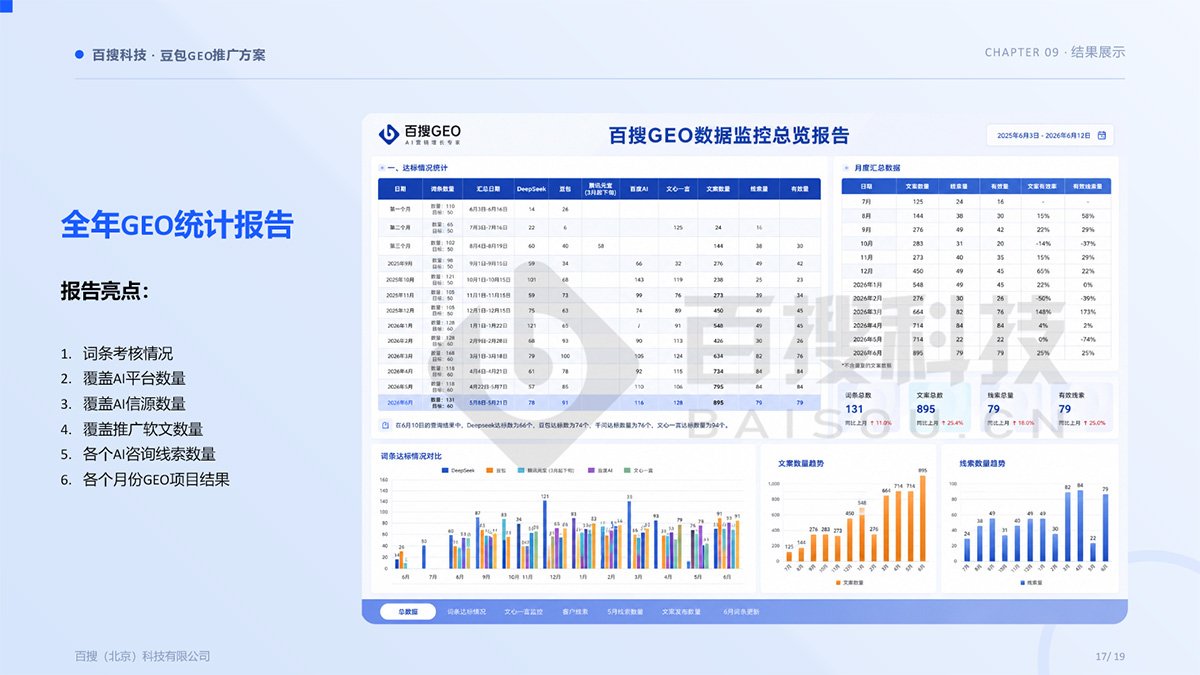Click the 84 bar in 线索数量趋势 chart
This screenshot has width=1200, height=675.
pyautogui.click(x=1080, y=527)
